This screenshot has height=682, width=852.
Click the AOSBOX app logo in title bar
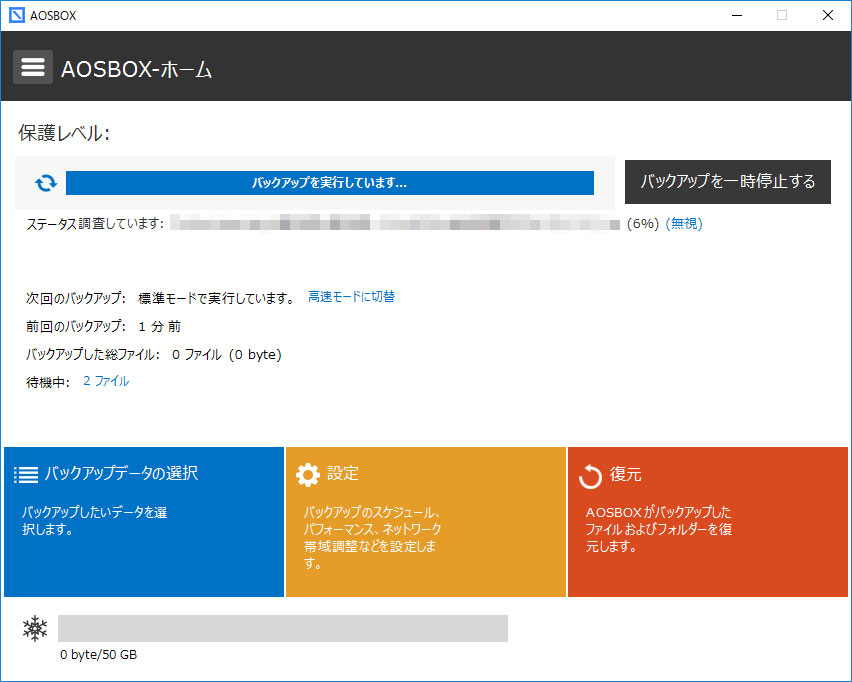pos(17,15)
